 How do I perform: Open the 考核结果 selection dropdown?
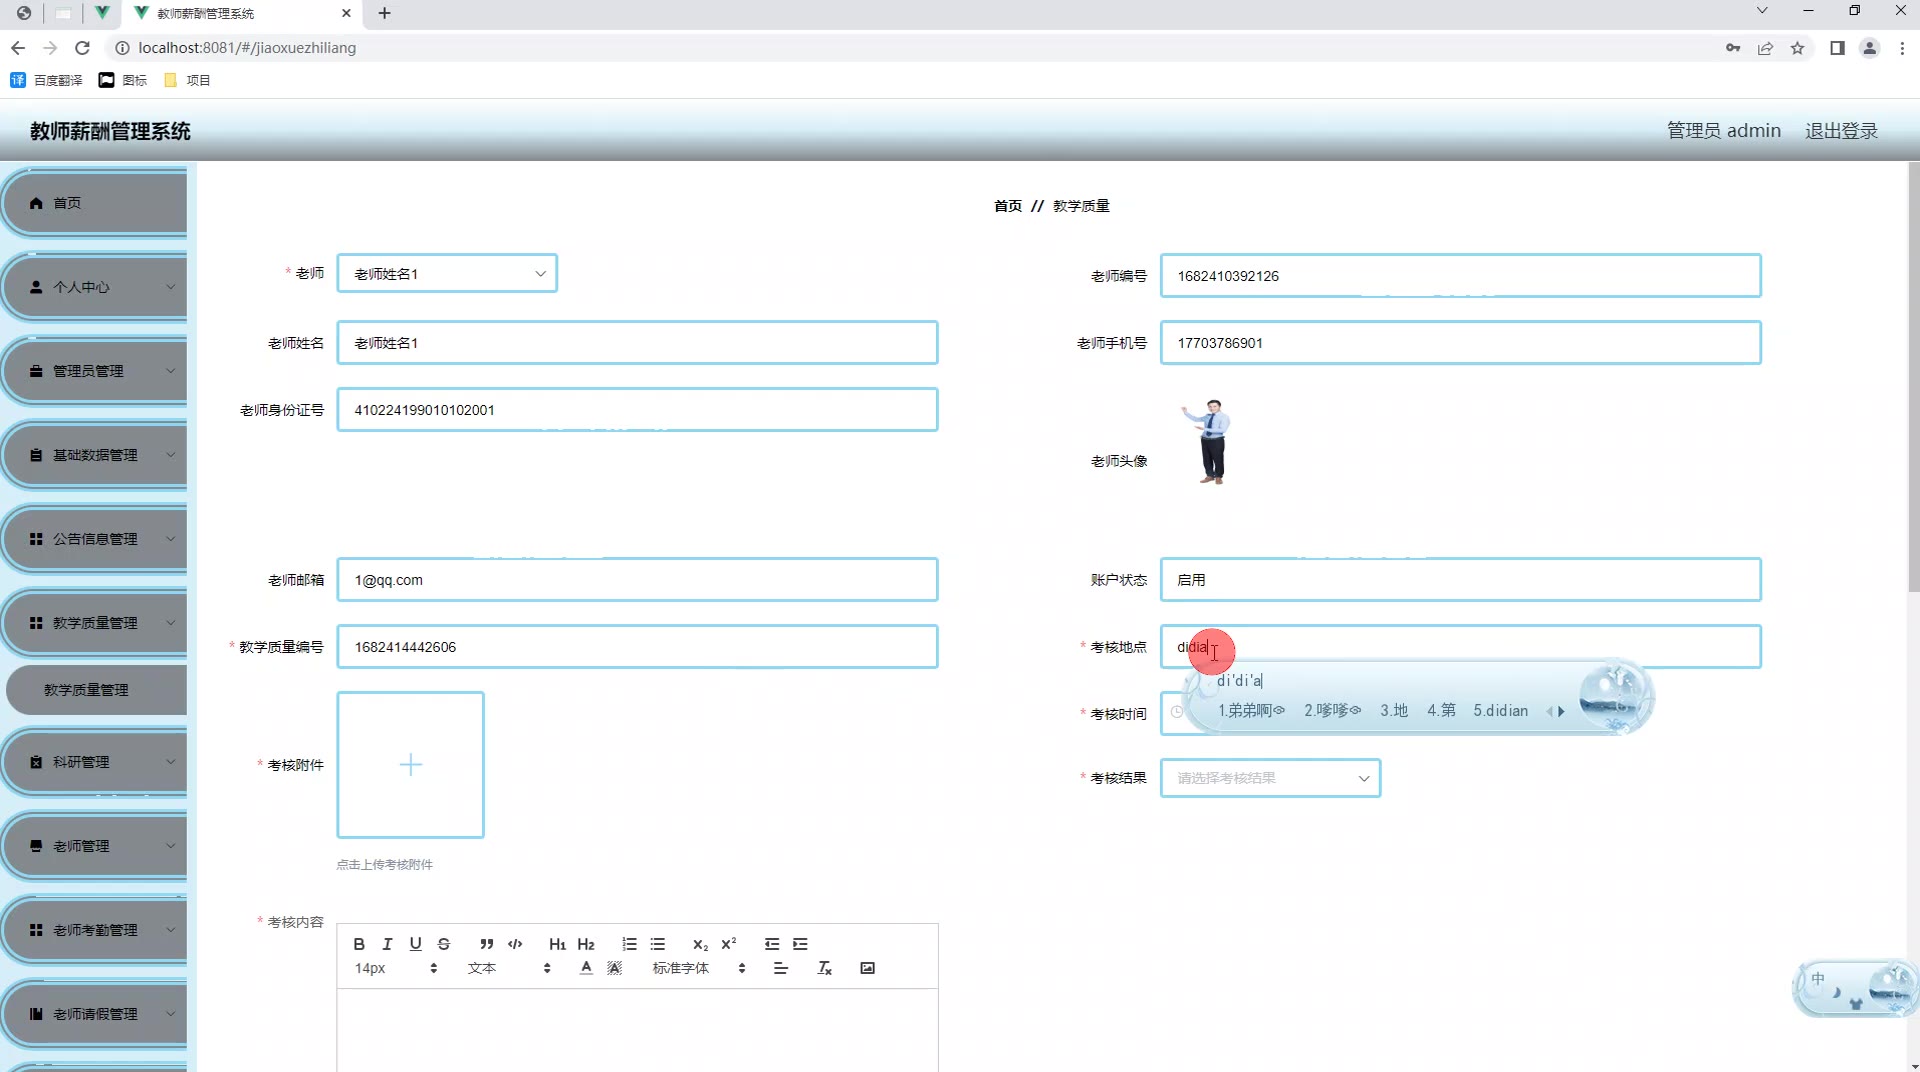click(x=1270, y=778)
